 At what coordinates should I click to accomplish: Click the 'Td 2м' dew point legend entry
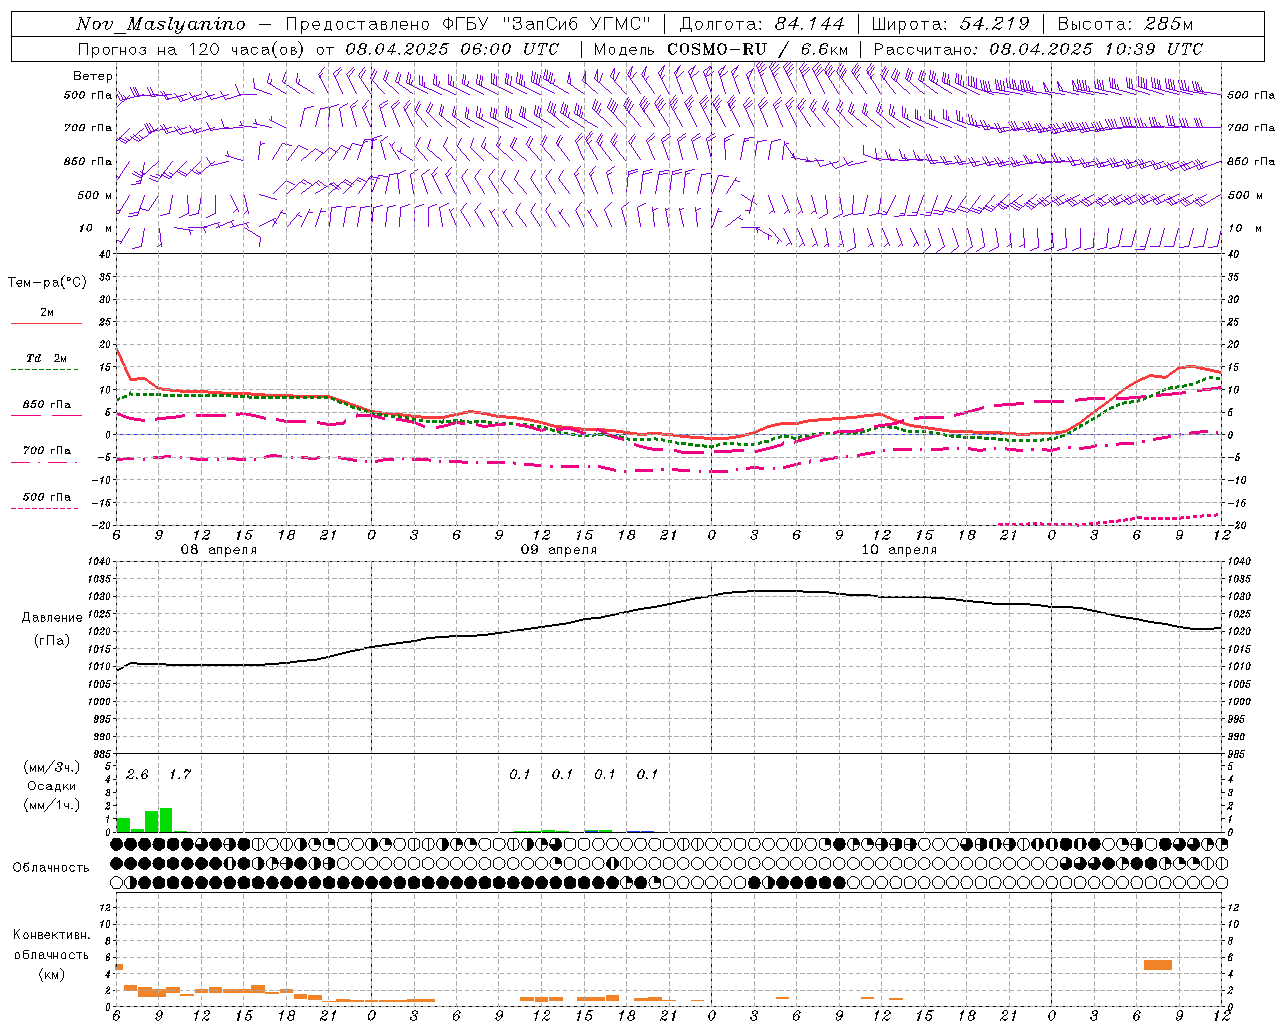tap(47, 358)
